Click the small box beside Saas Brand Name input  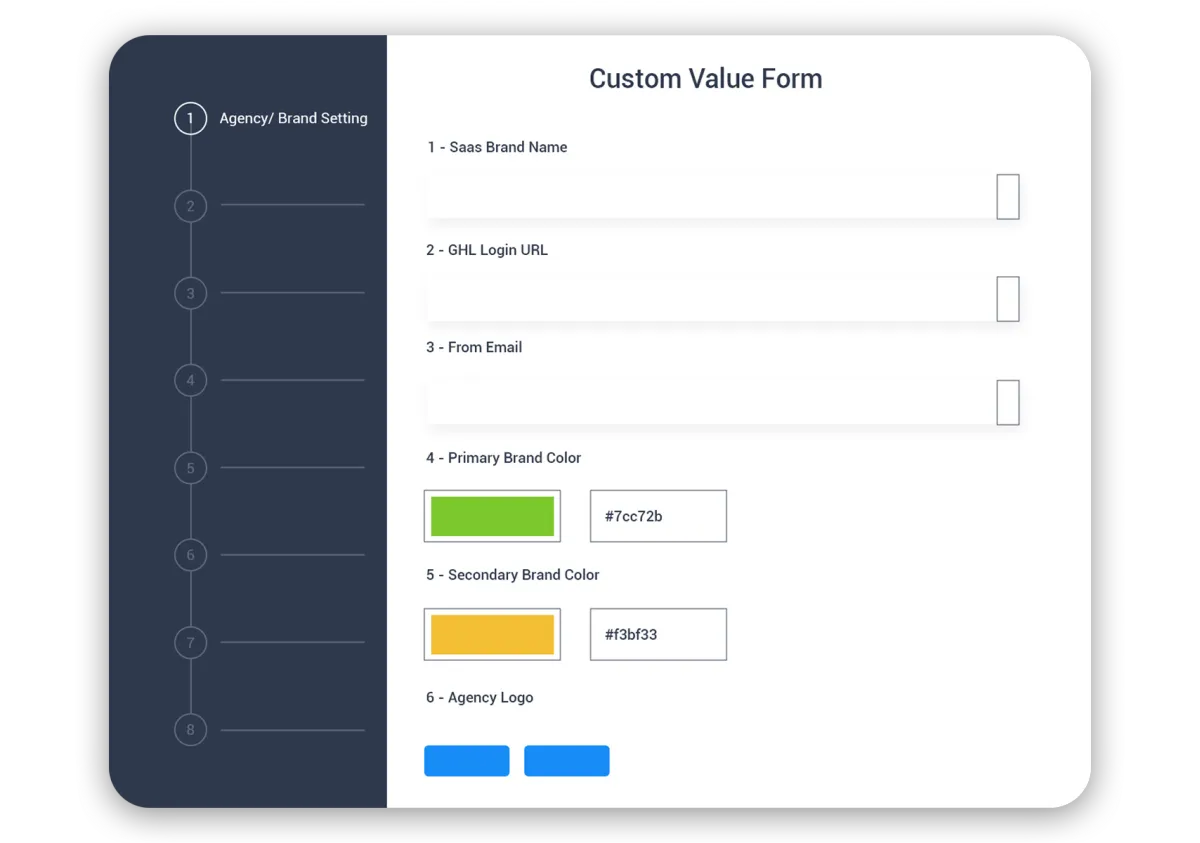click(1006, 197)
